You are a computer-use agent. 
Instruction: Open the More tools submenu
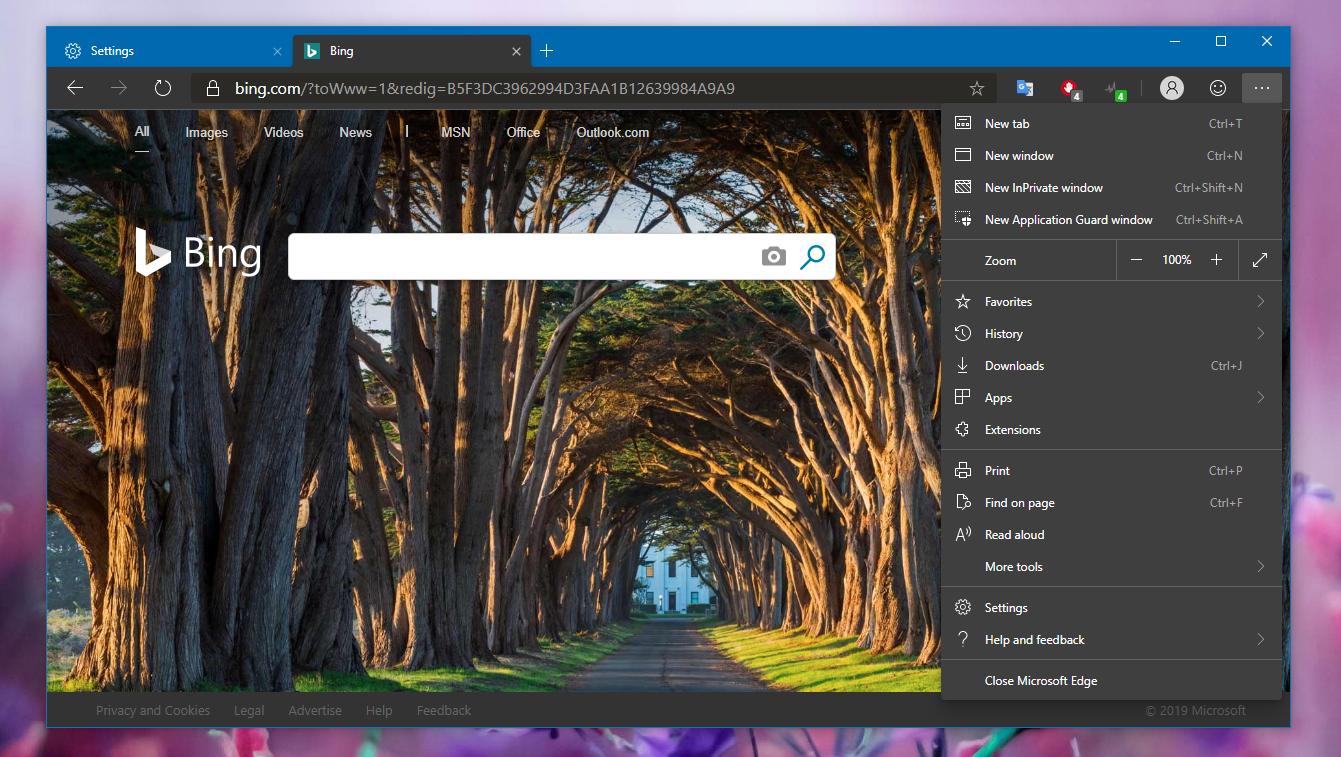(1013, 566)
